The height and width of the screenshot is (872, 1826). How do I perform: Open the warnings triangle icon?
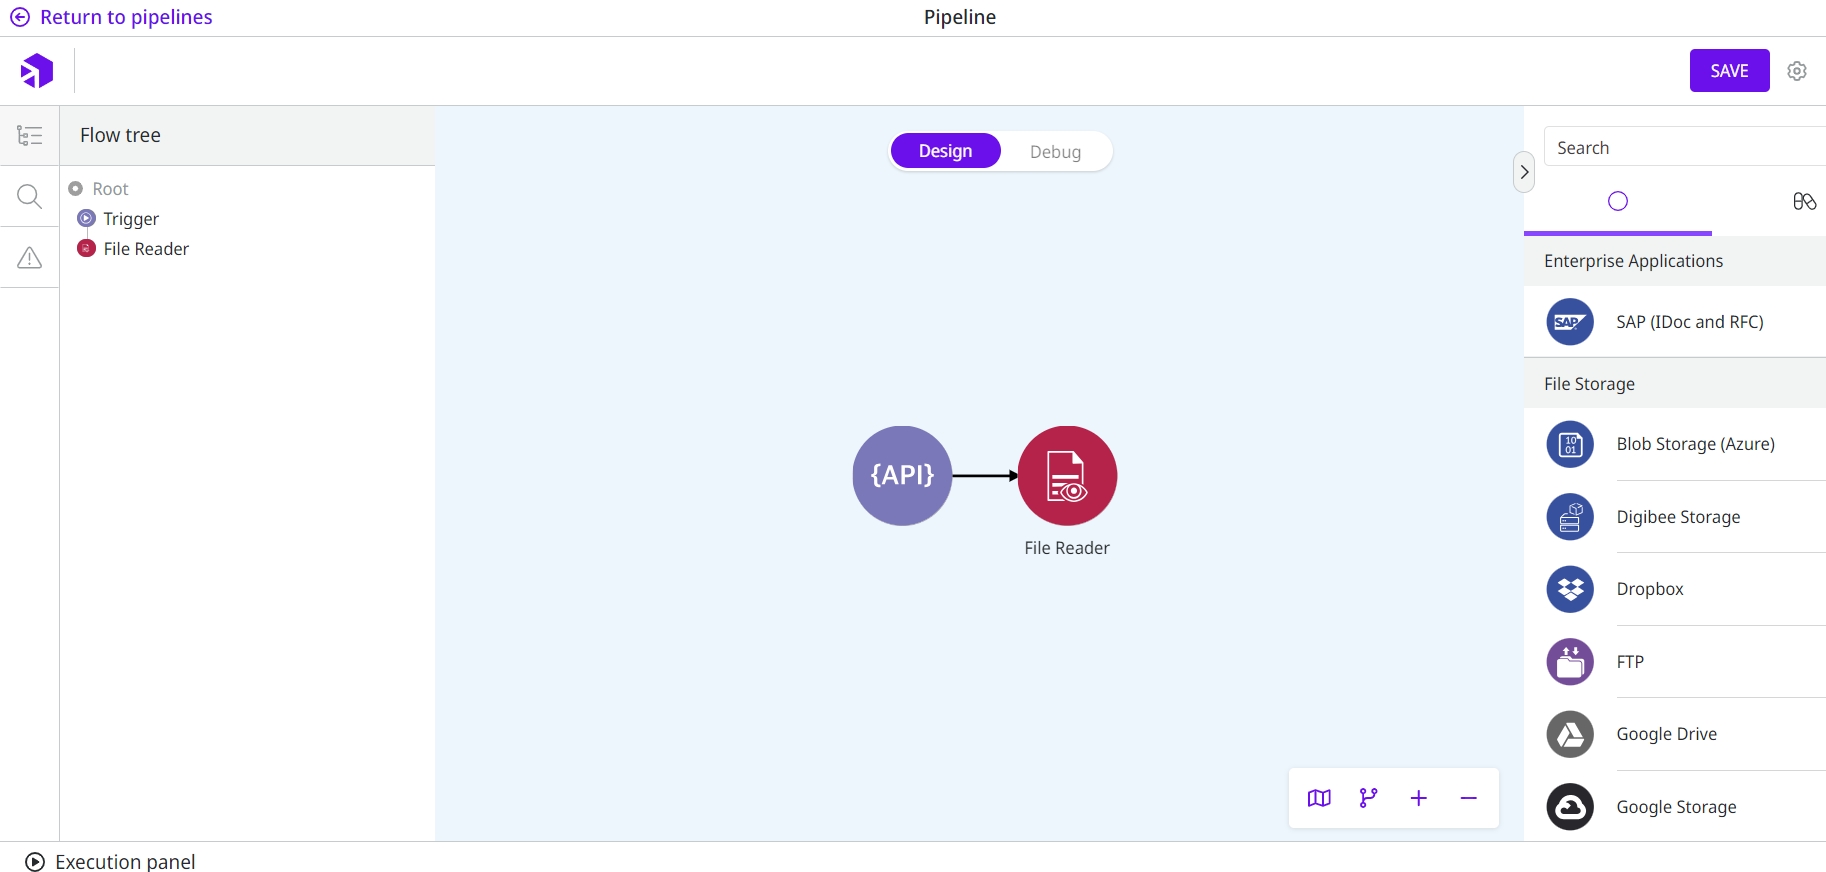point(30,258)
